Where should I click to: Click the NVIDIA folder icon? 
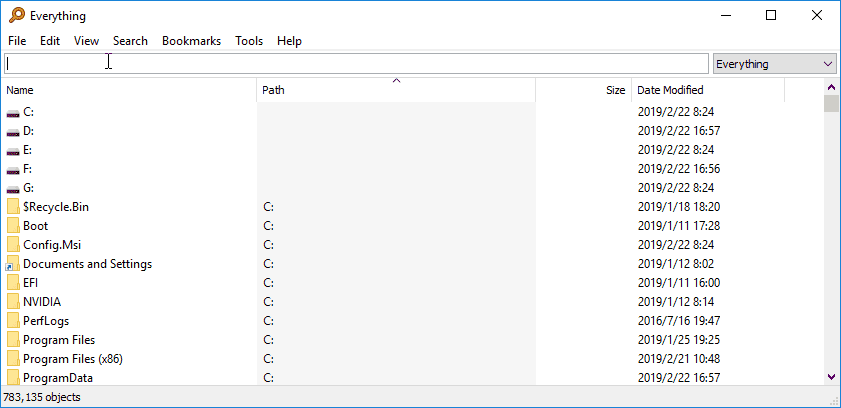13,302
